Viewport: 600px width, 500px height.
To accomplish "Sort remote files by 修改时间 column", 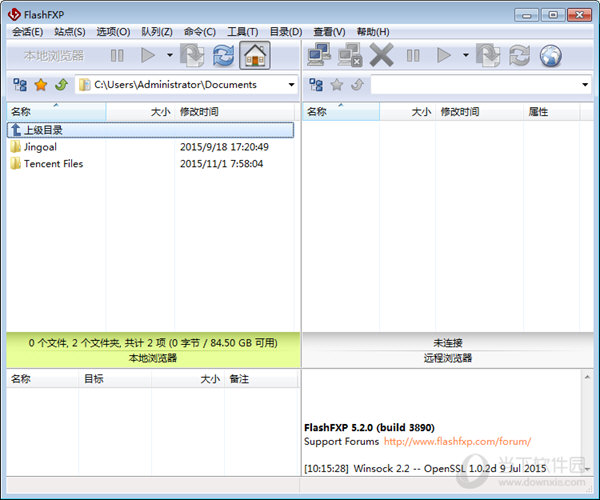I will point(479,112).
